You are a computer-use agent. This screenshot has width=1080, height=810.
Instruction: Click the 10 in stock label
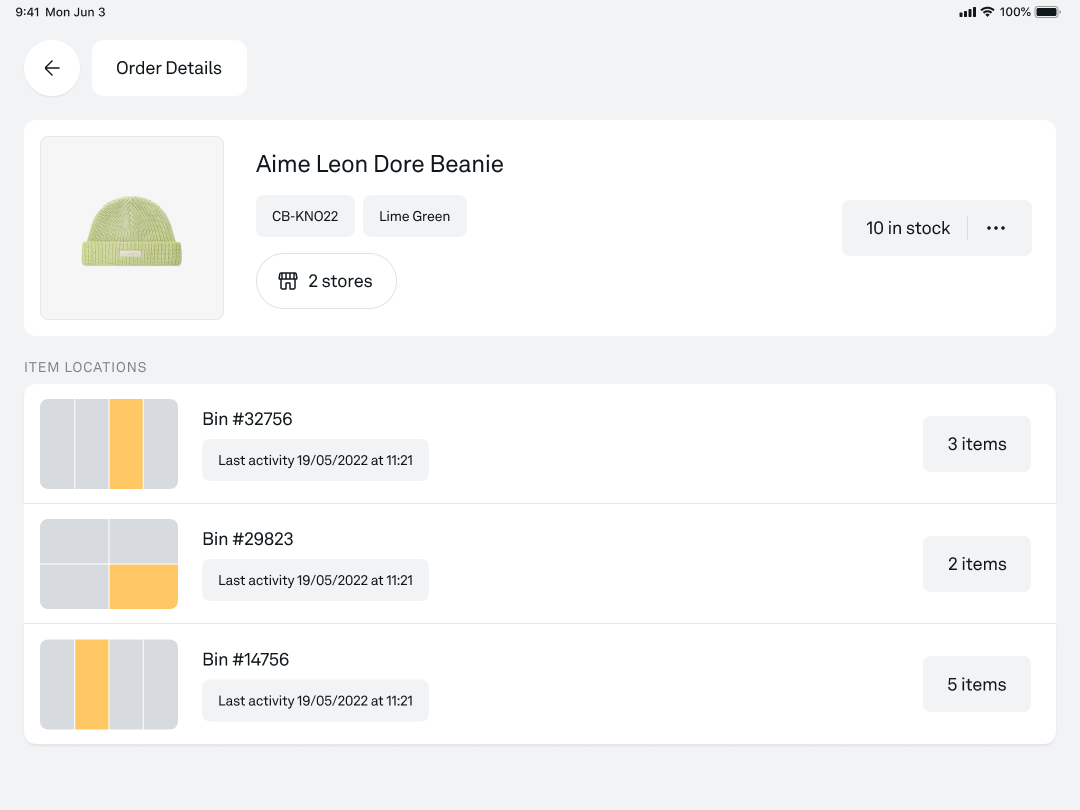(x=908, y=228)
